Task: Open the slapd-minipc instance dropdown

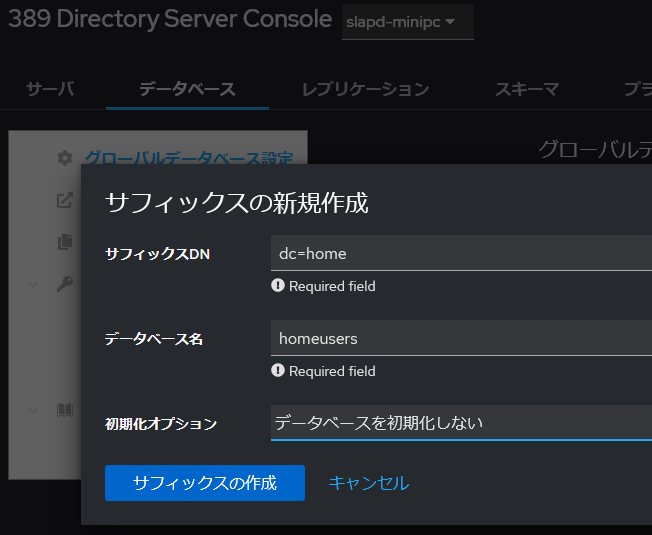Action: point(408,22)
